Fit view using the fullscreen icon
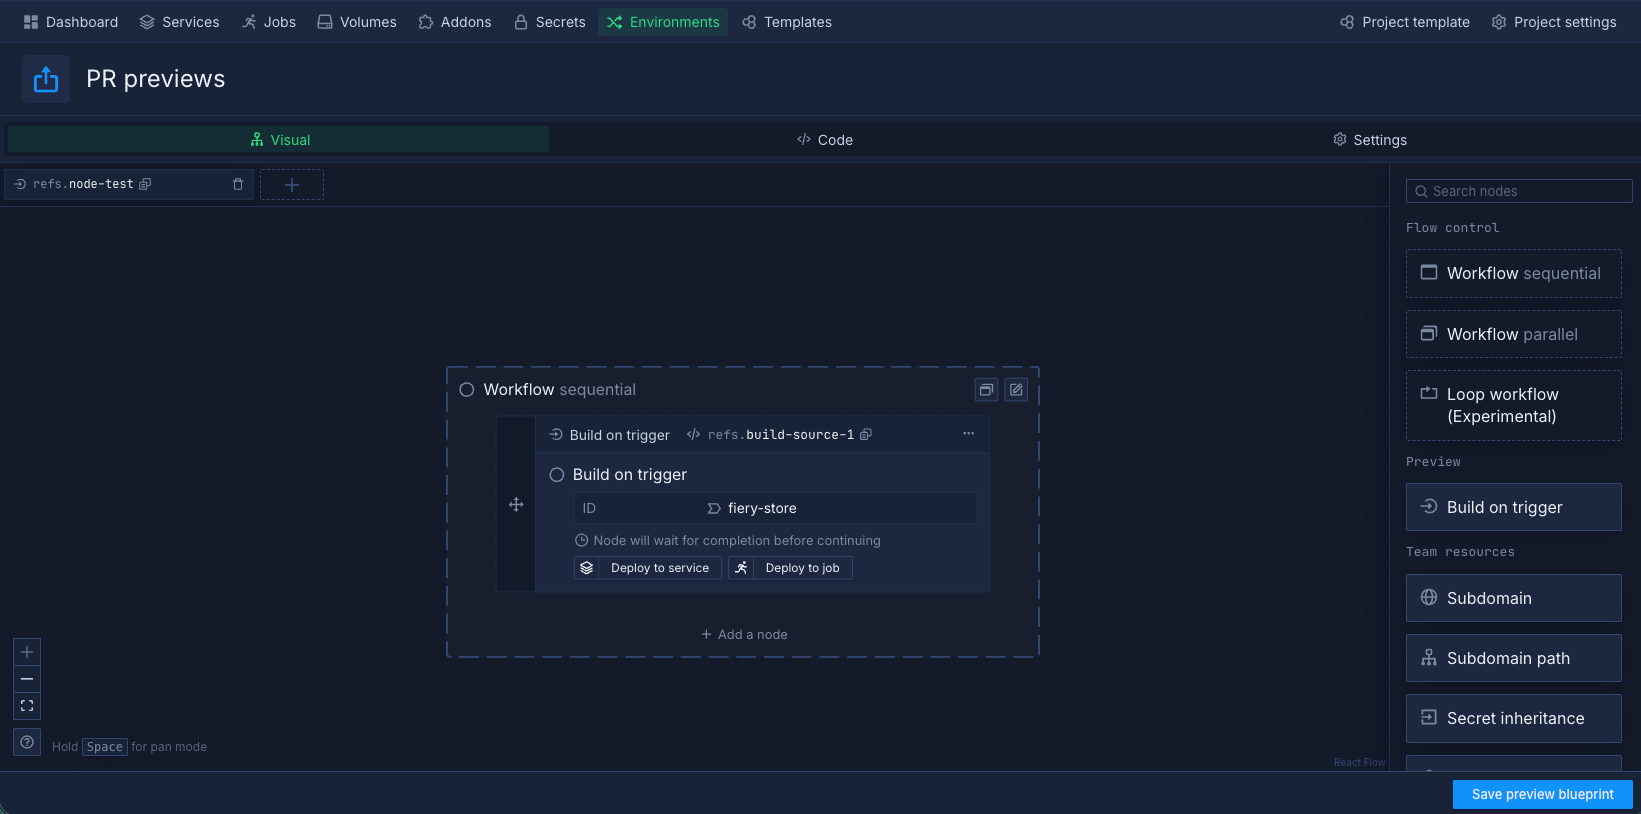1641x814 pixels. point(27,706)
